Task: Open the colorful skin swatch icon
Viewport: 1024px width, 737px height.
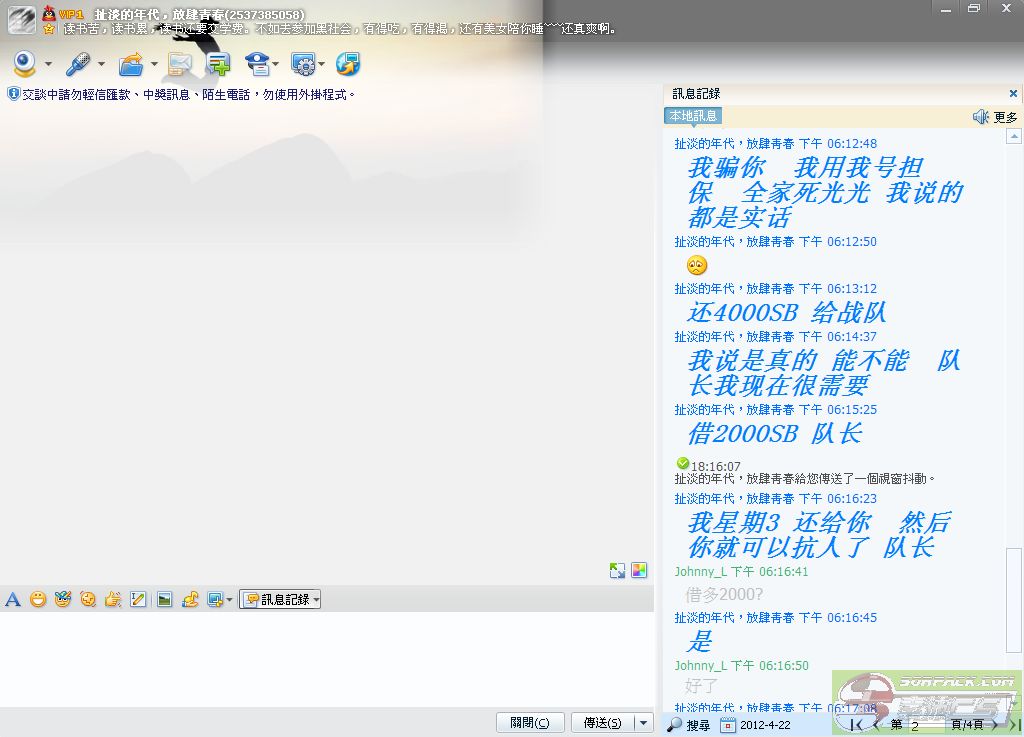Action: pos(639,571)
